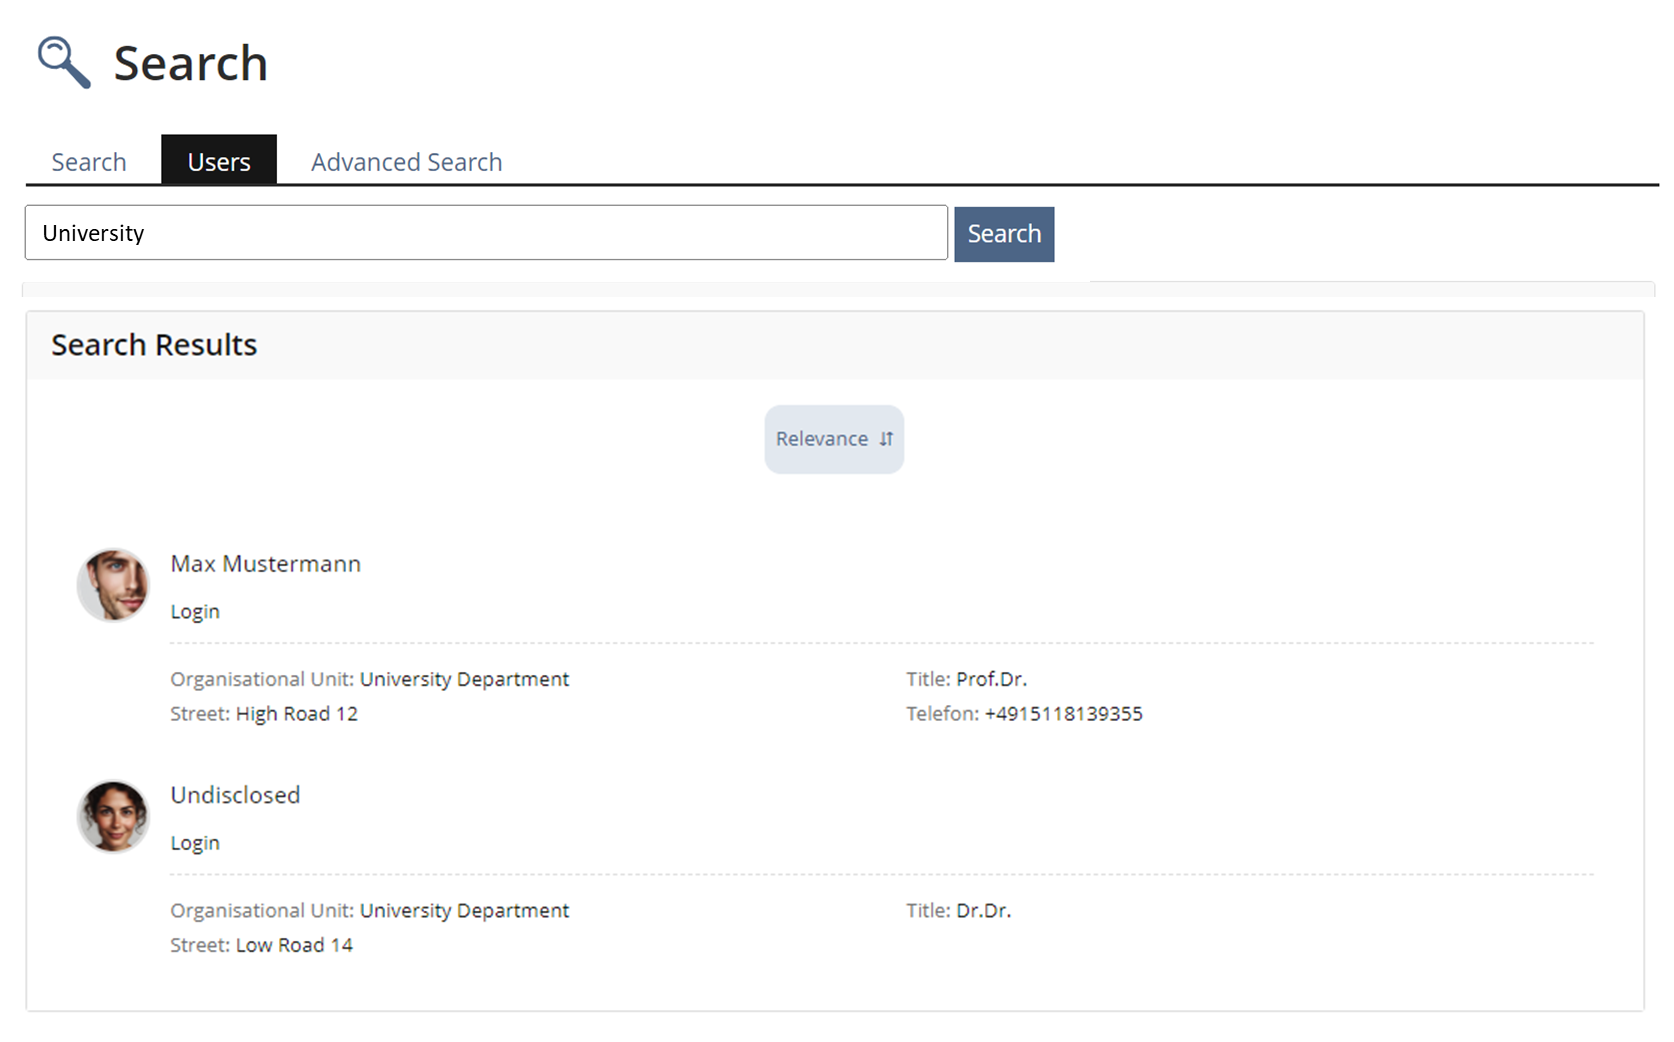
Task: Focus the search field containing University
Action: click(x=486, y=233)
